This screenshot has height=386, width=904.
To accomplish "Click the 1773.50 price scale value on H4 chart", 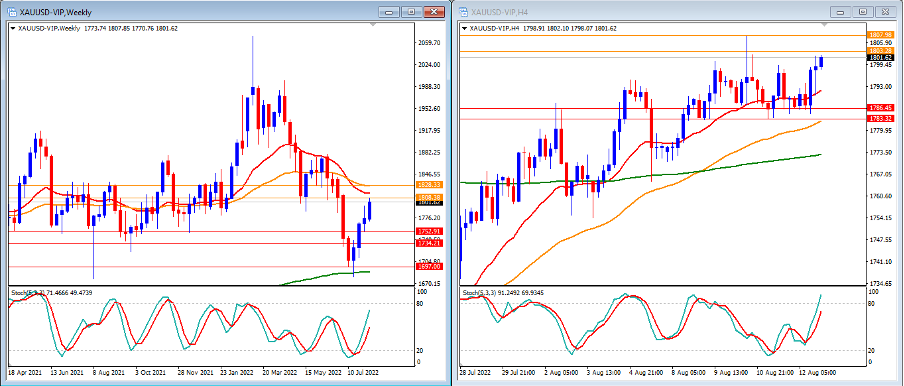I will [x=882, y=152].
